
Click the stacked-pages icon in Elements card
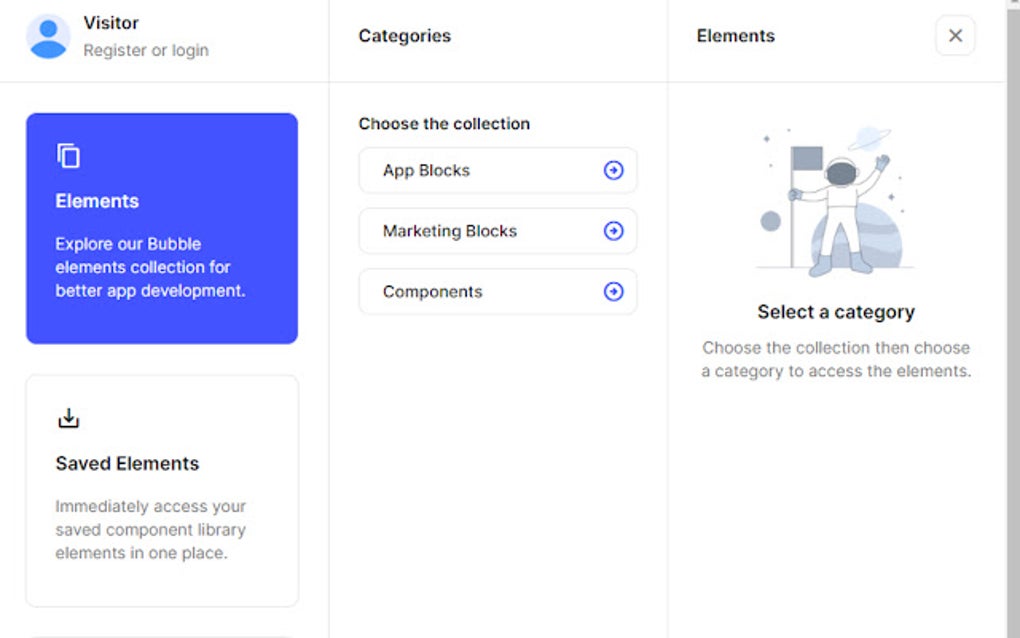[x=68, y=156]
